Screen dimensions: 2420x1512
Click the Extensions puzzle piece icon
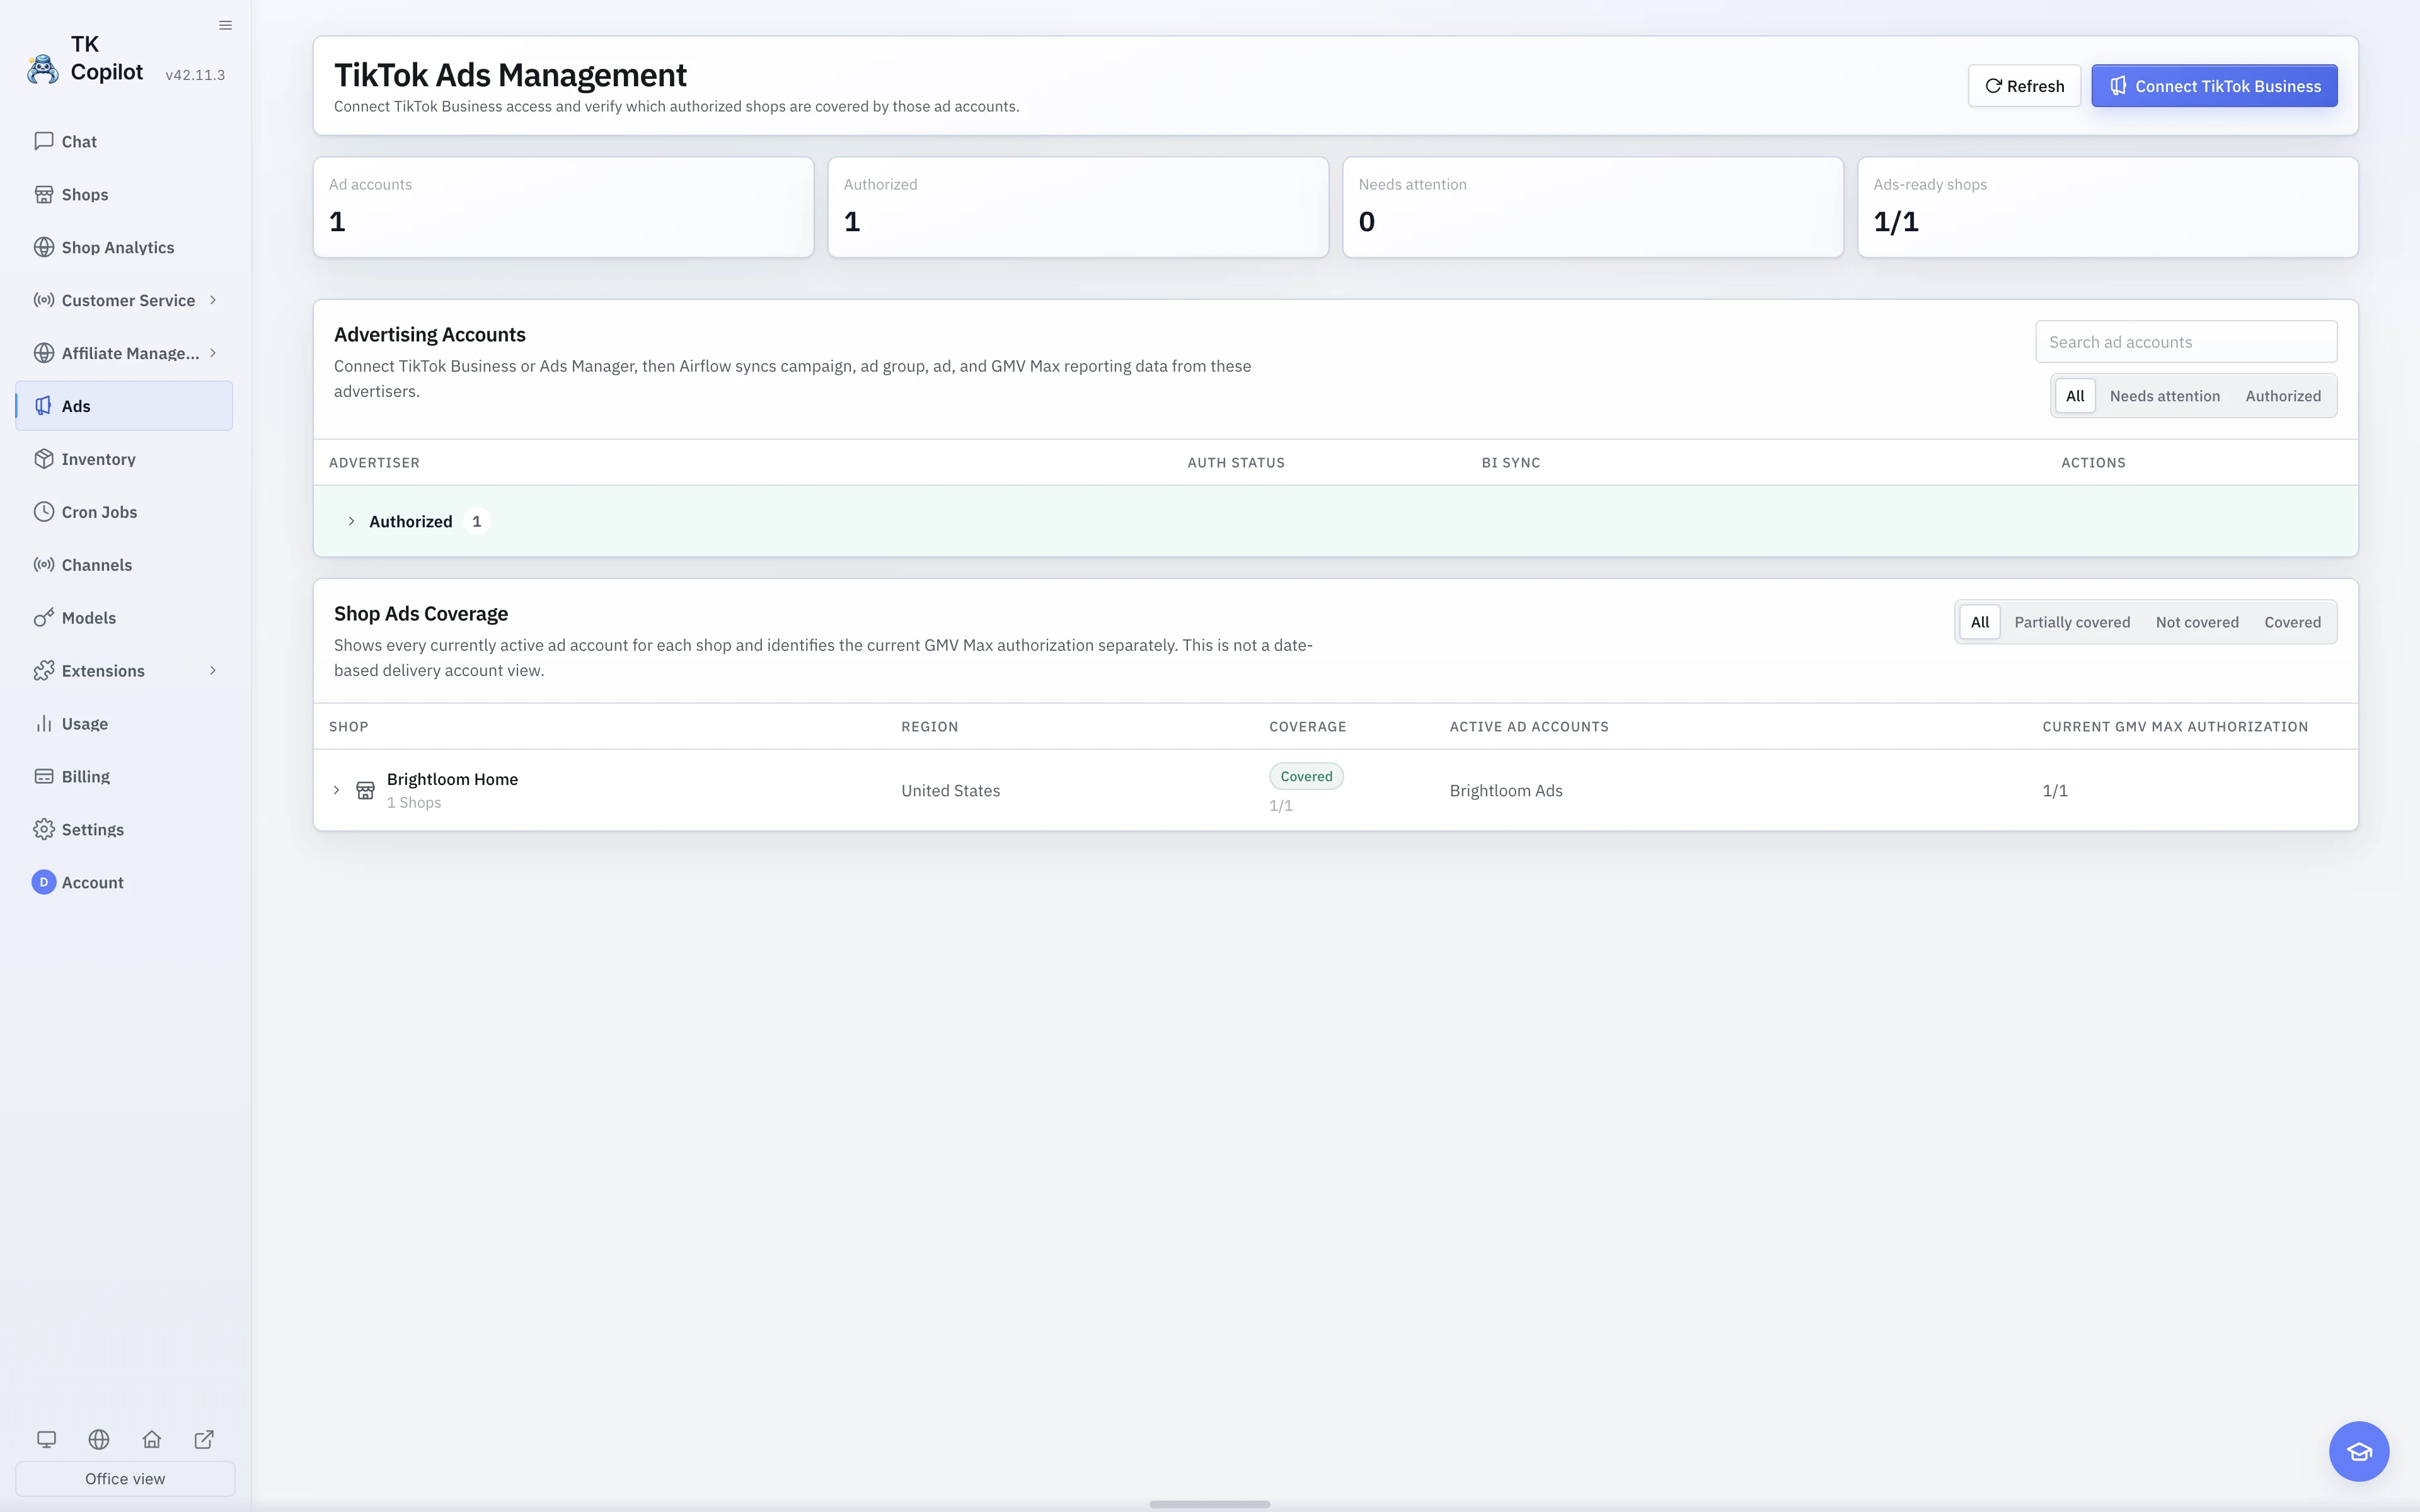(44, 671)
